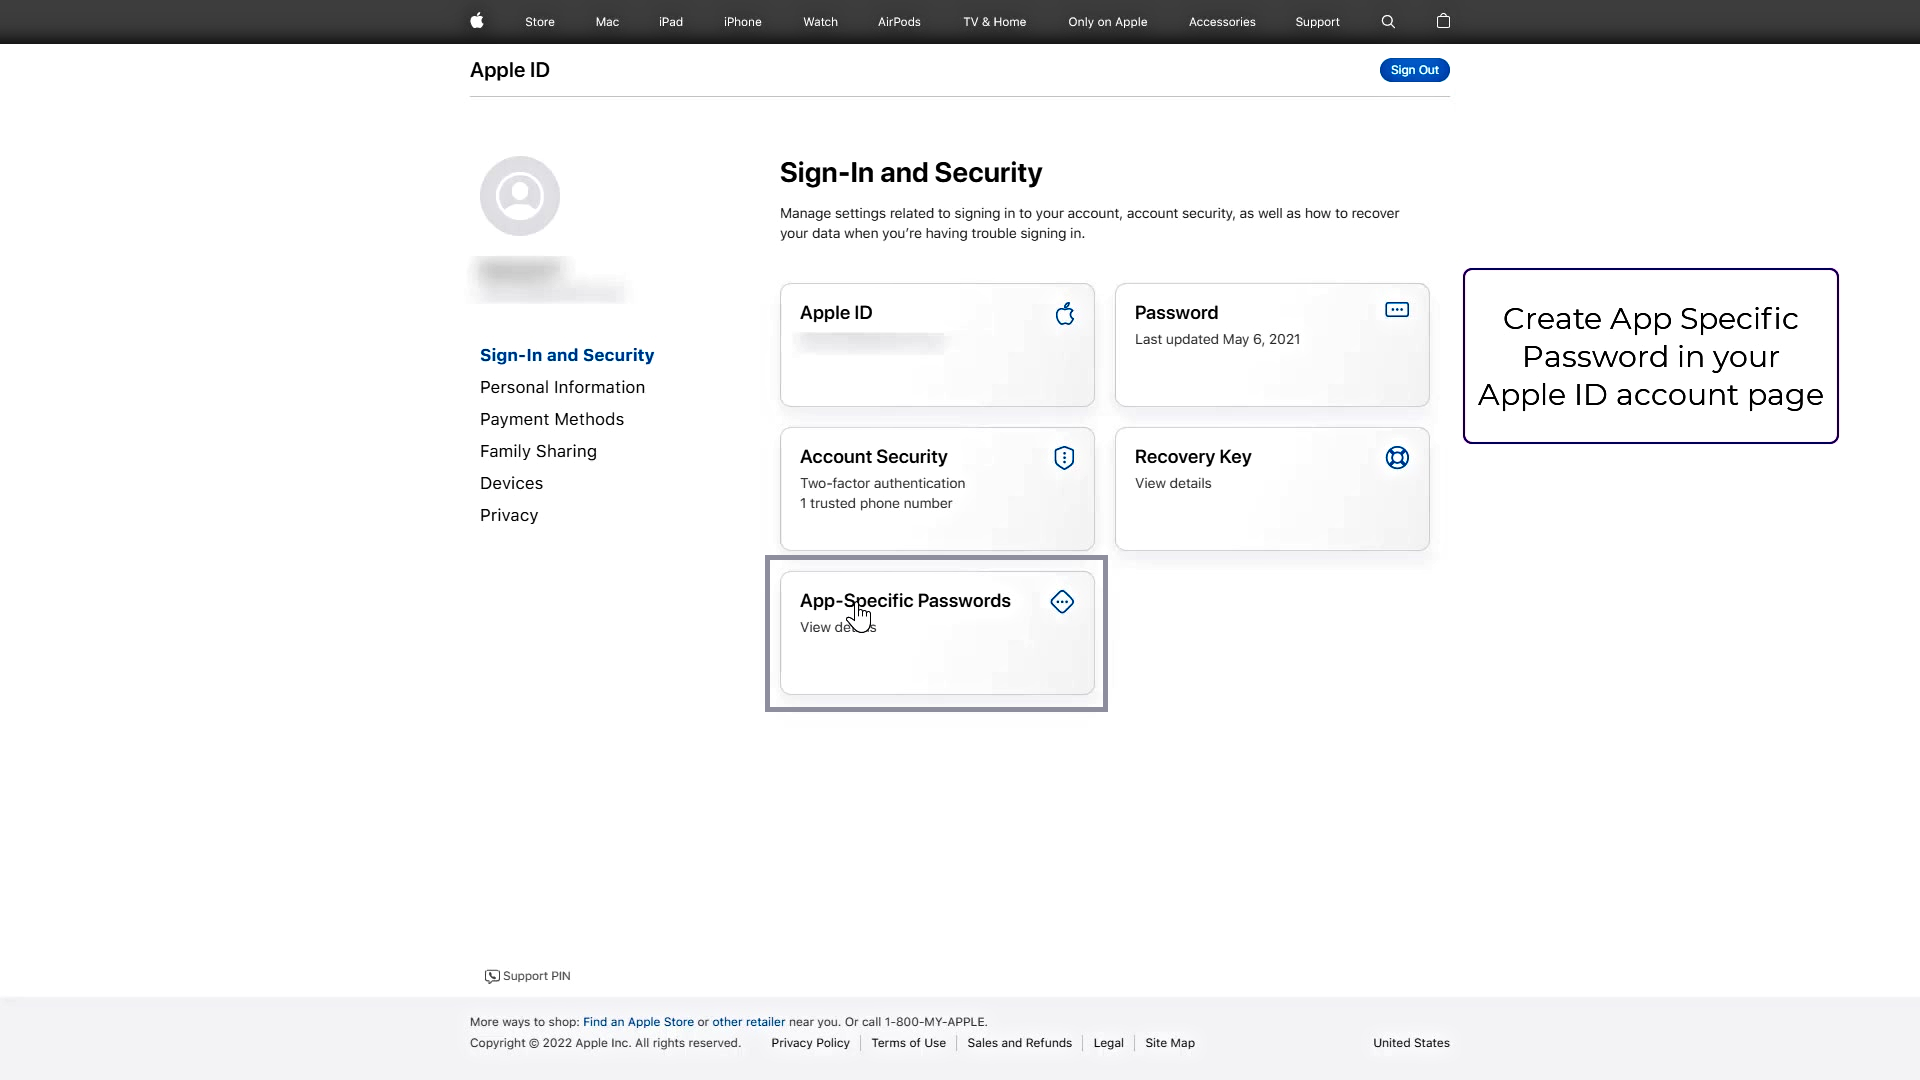Go to Payment Methods section

552,419
